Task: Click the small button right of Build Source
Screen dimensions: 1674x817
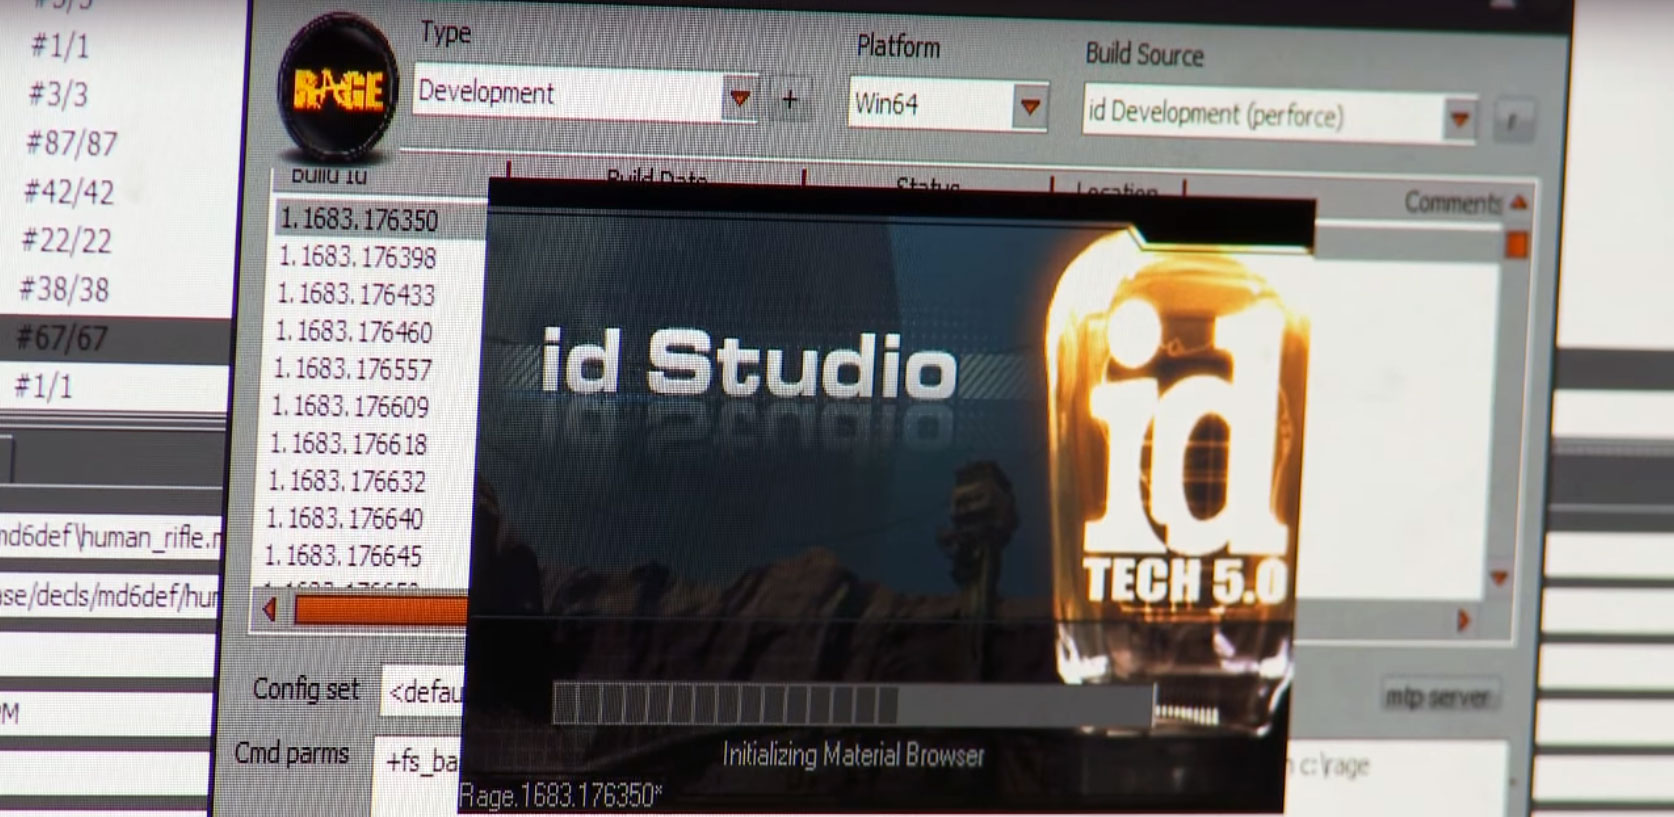Action: point(1512,122)
